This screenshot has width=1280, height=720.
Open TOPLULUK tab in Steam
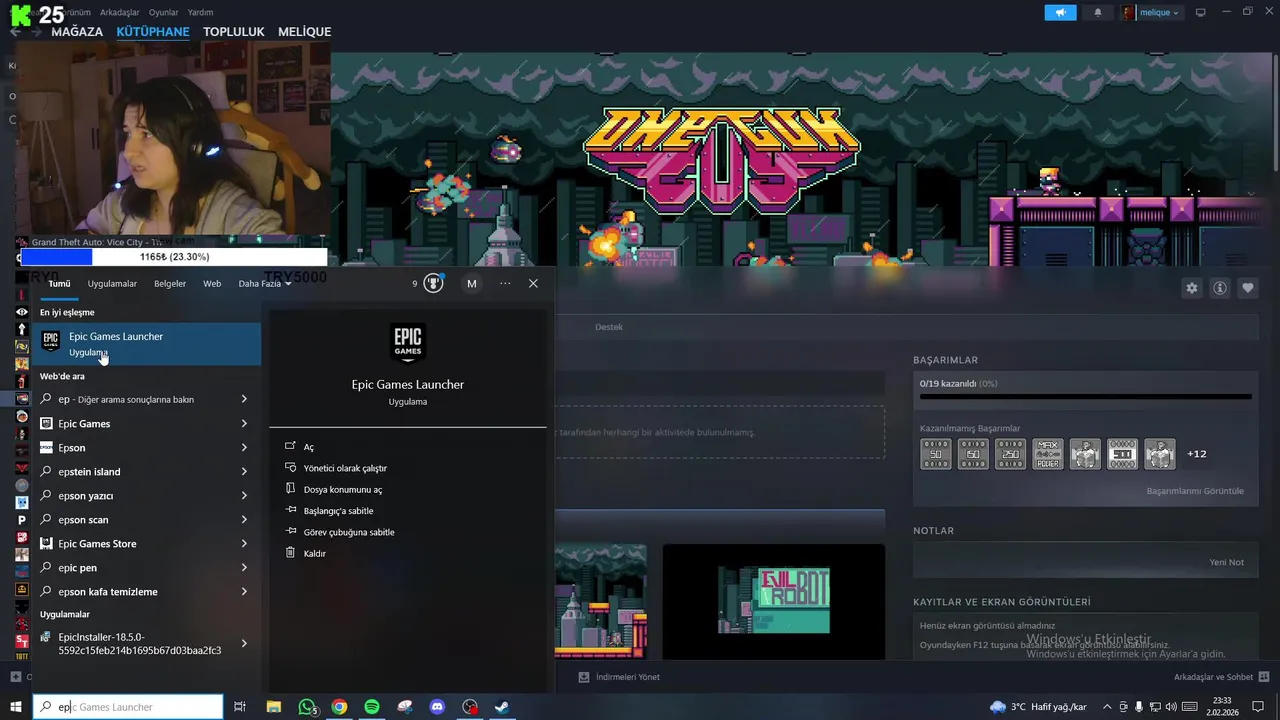pyautogui.click(x=234, y=31)
